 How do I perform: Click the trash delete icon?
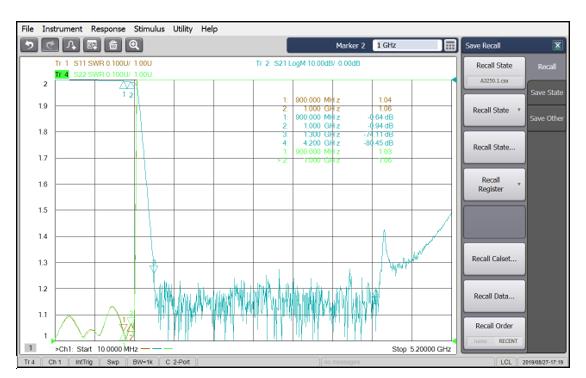coord(113,45)
